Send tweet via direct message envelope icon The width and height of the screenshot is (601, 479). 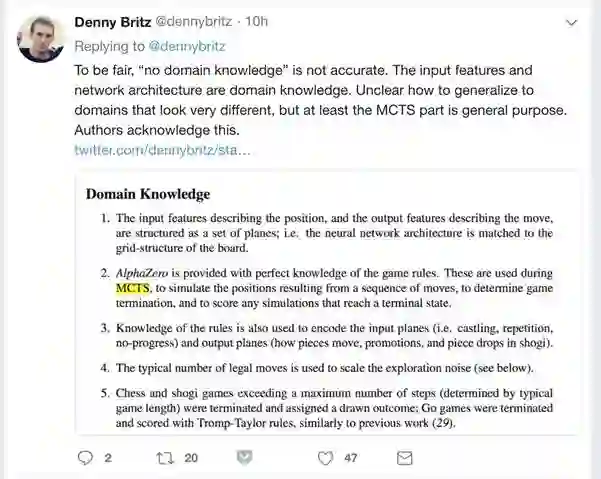click(405, 458)
